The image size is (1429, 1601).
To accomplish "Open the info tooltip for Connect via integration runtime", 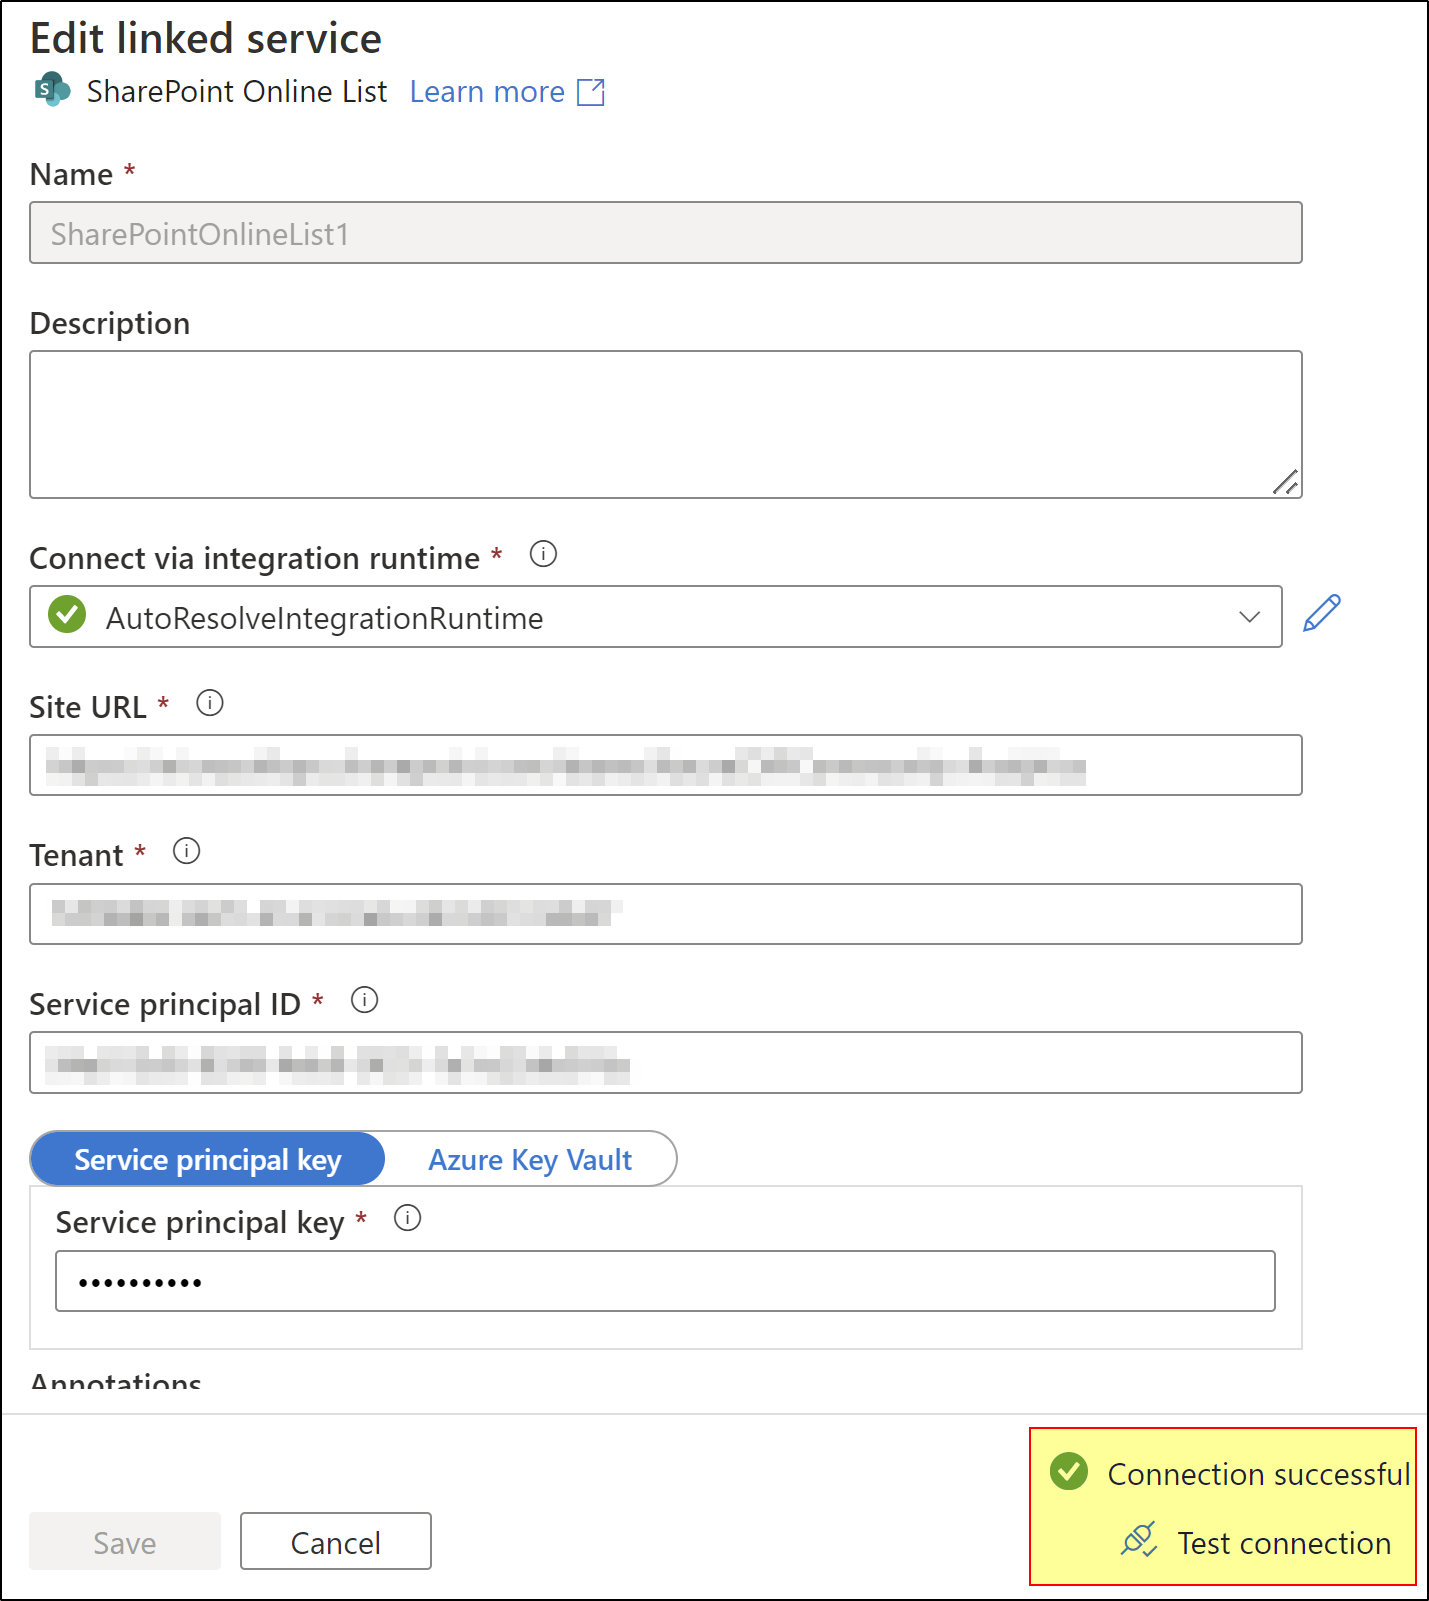I will 543,554.
